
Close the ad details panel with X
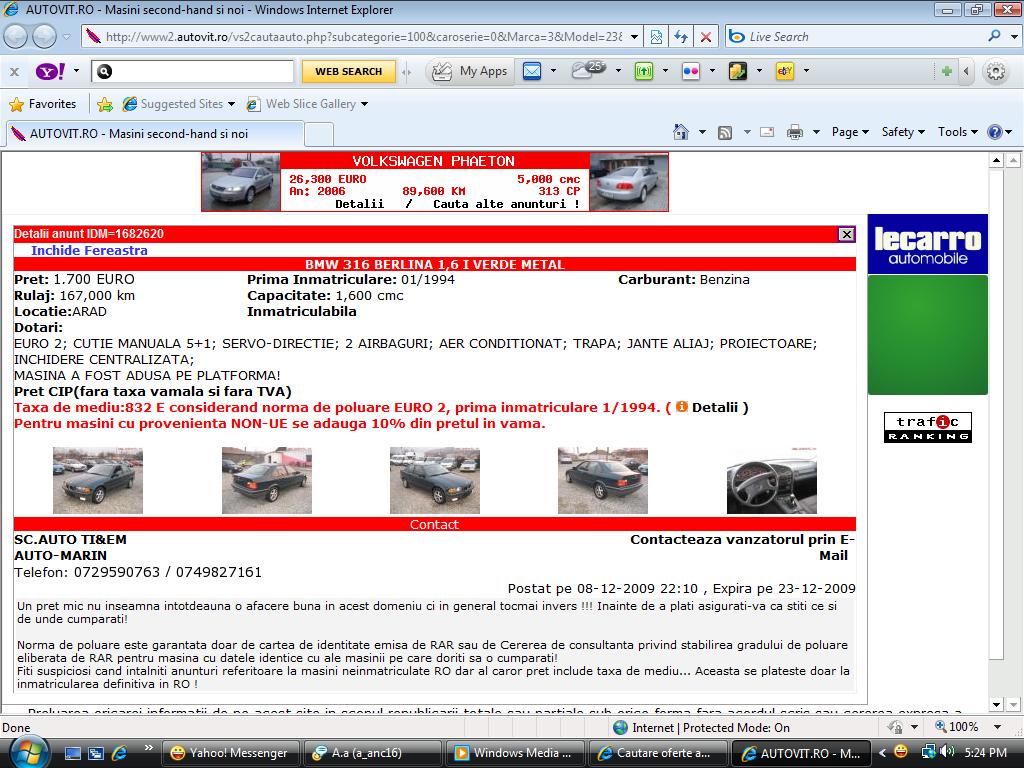pyautogui.click(x=846, y=234)
